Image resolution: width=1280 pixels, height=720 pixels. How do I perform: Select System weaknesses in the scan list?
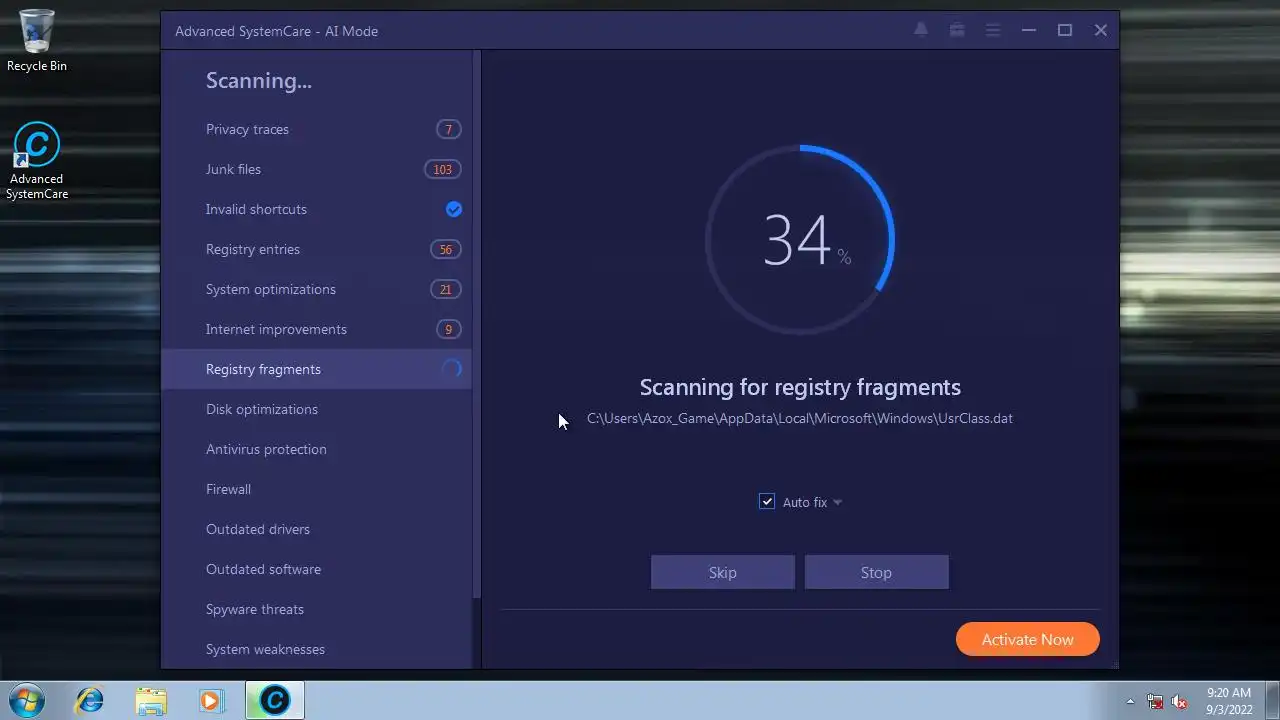(316, 649)
